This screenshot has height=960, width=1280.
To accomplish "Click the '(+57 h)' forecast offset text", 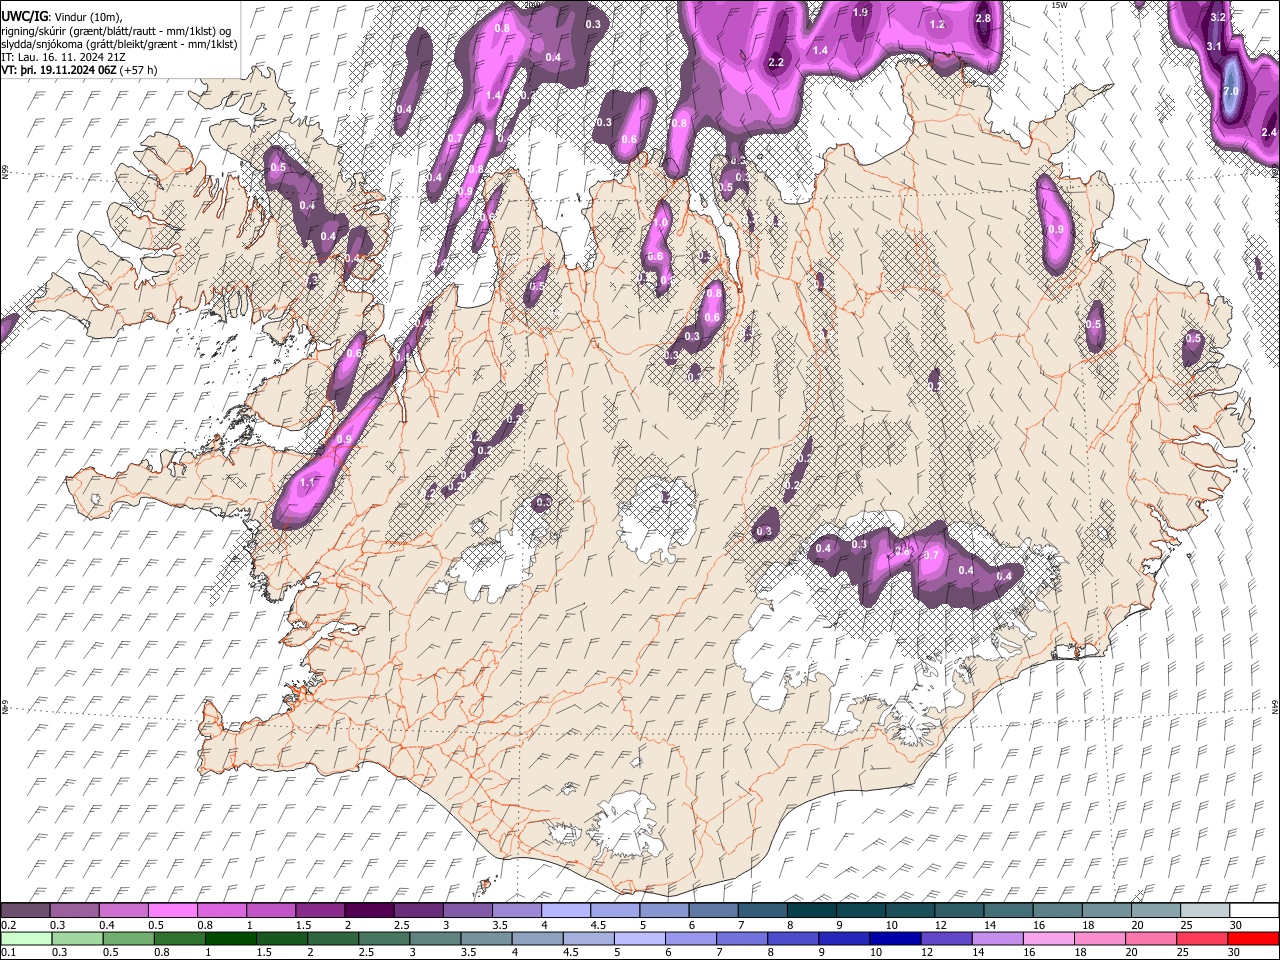I will click(139, 71).
